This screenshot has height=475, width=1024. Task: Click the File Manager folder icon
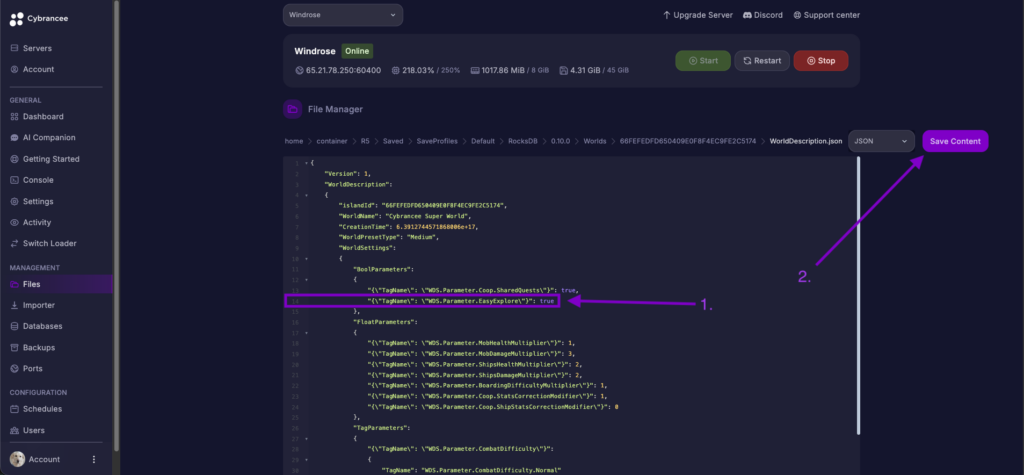click(x=293, y=108)
